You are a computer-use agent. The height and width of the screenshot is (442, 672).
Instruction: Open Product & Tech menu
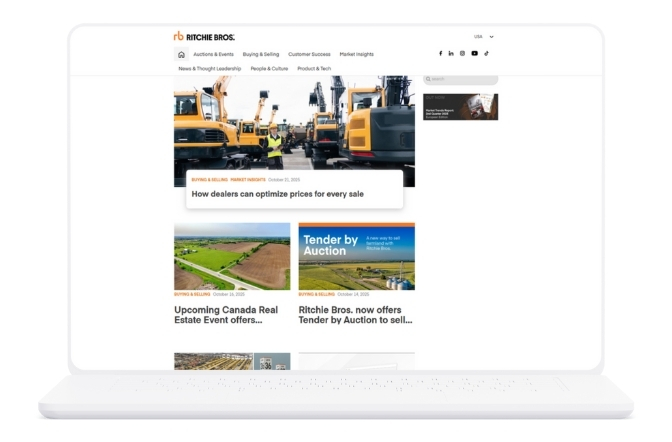[x=314, y=69]
